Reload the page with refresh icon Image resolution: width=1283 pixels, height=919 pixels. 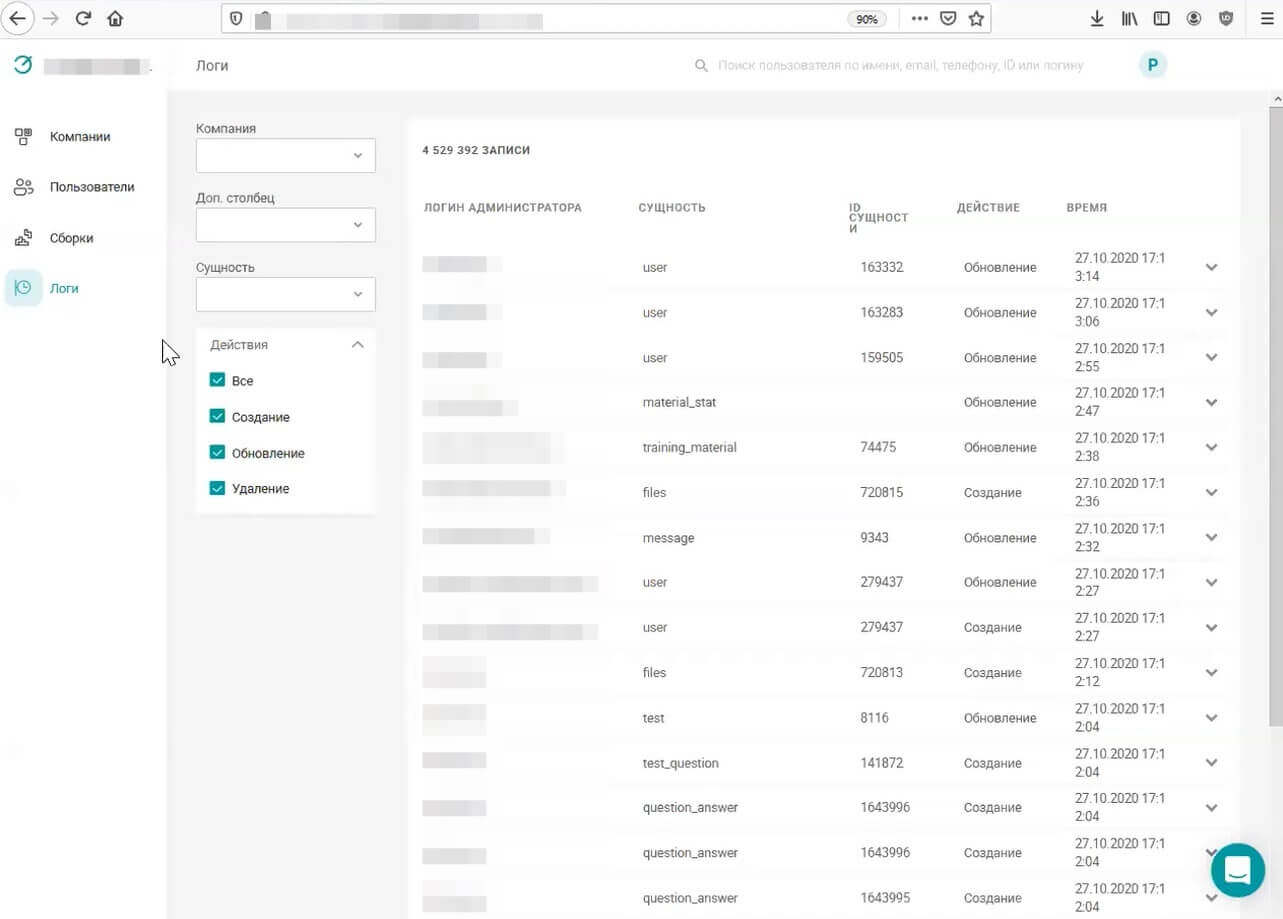tap(83, 18)
